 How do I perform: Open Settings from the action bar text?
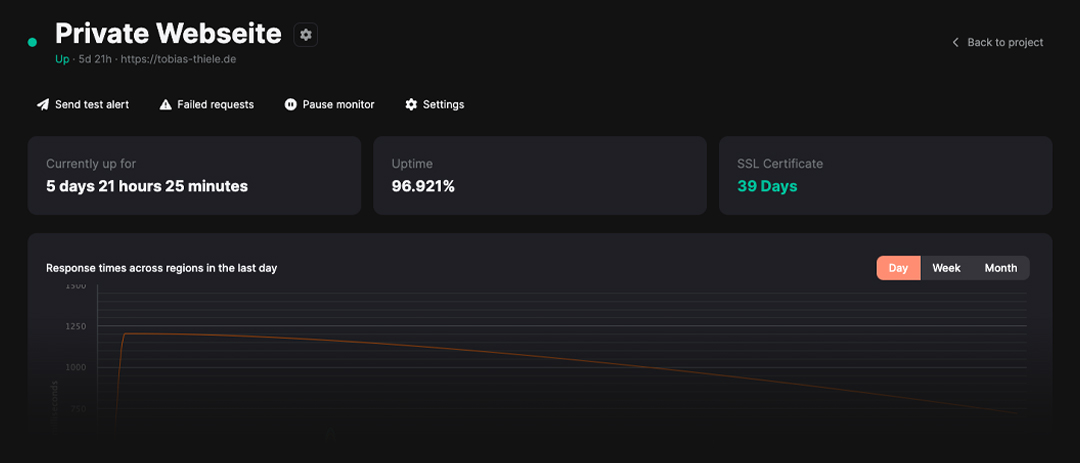tap(443, 104)
